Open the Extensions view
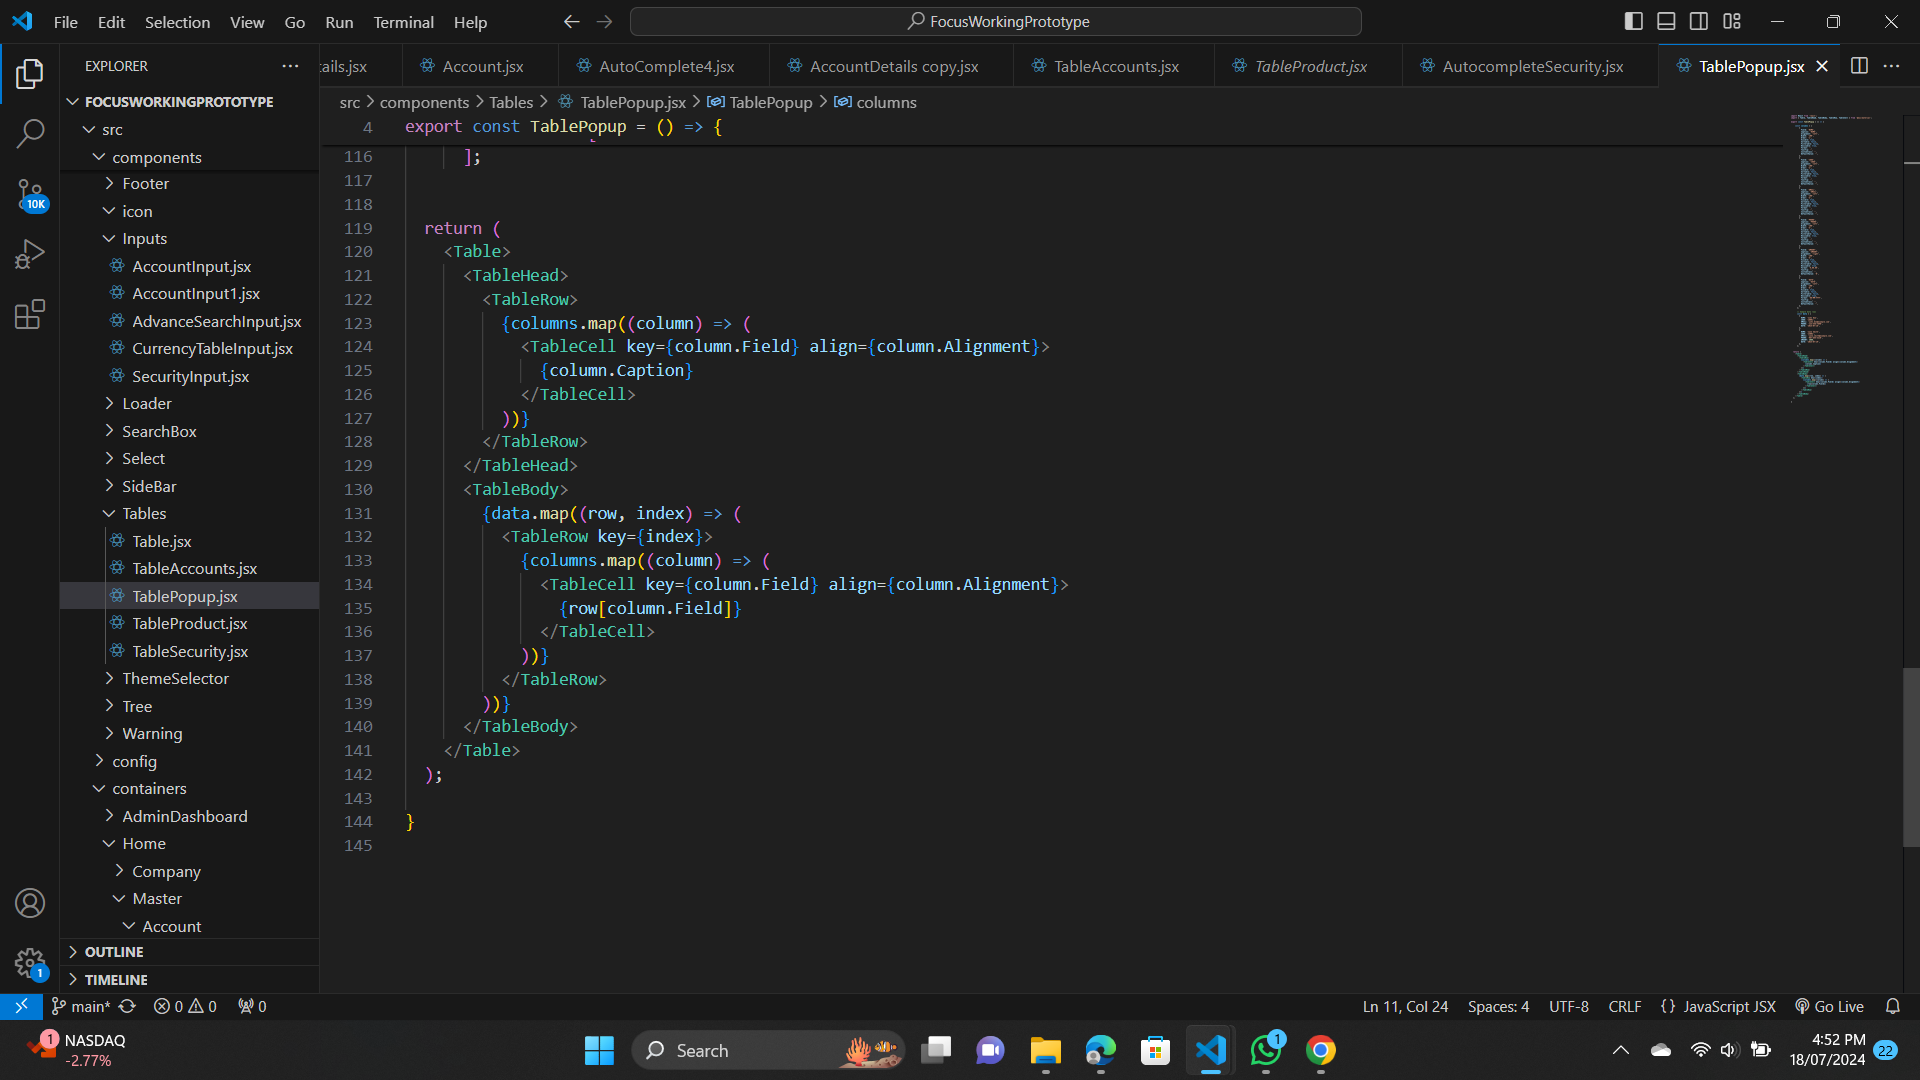The image size is (1920, 1080). point(30,315)
